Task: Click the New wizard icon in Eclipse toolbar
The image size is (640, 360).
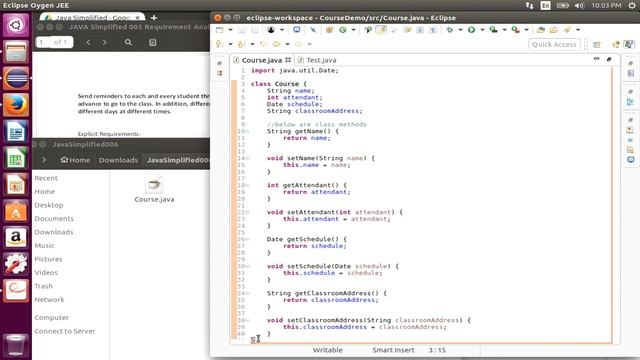Action: [x=220, y=30]
